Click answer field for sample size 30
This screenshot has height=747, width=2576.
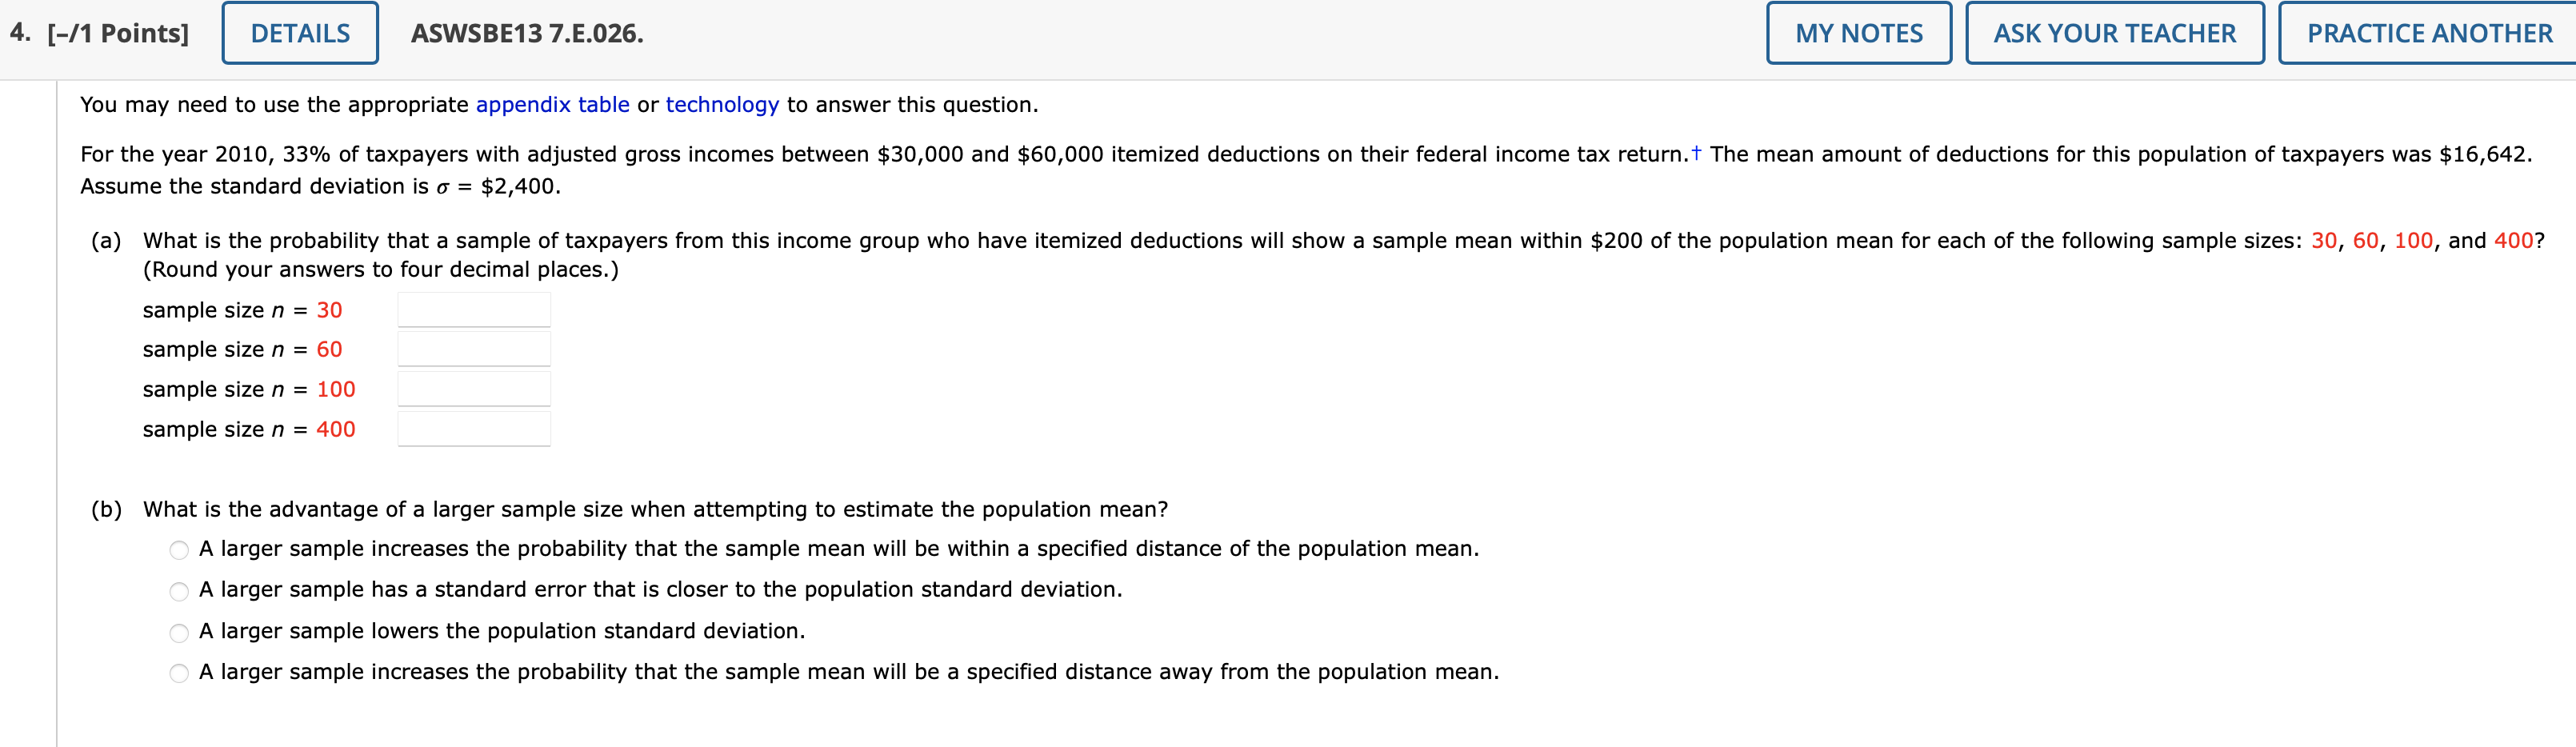point(473,308)
